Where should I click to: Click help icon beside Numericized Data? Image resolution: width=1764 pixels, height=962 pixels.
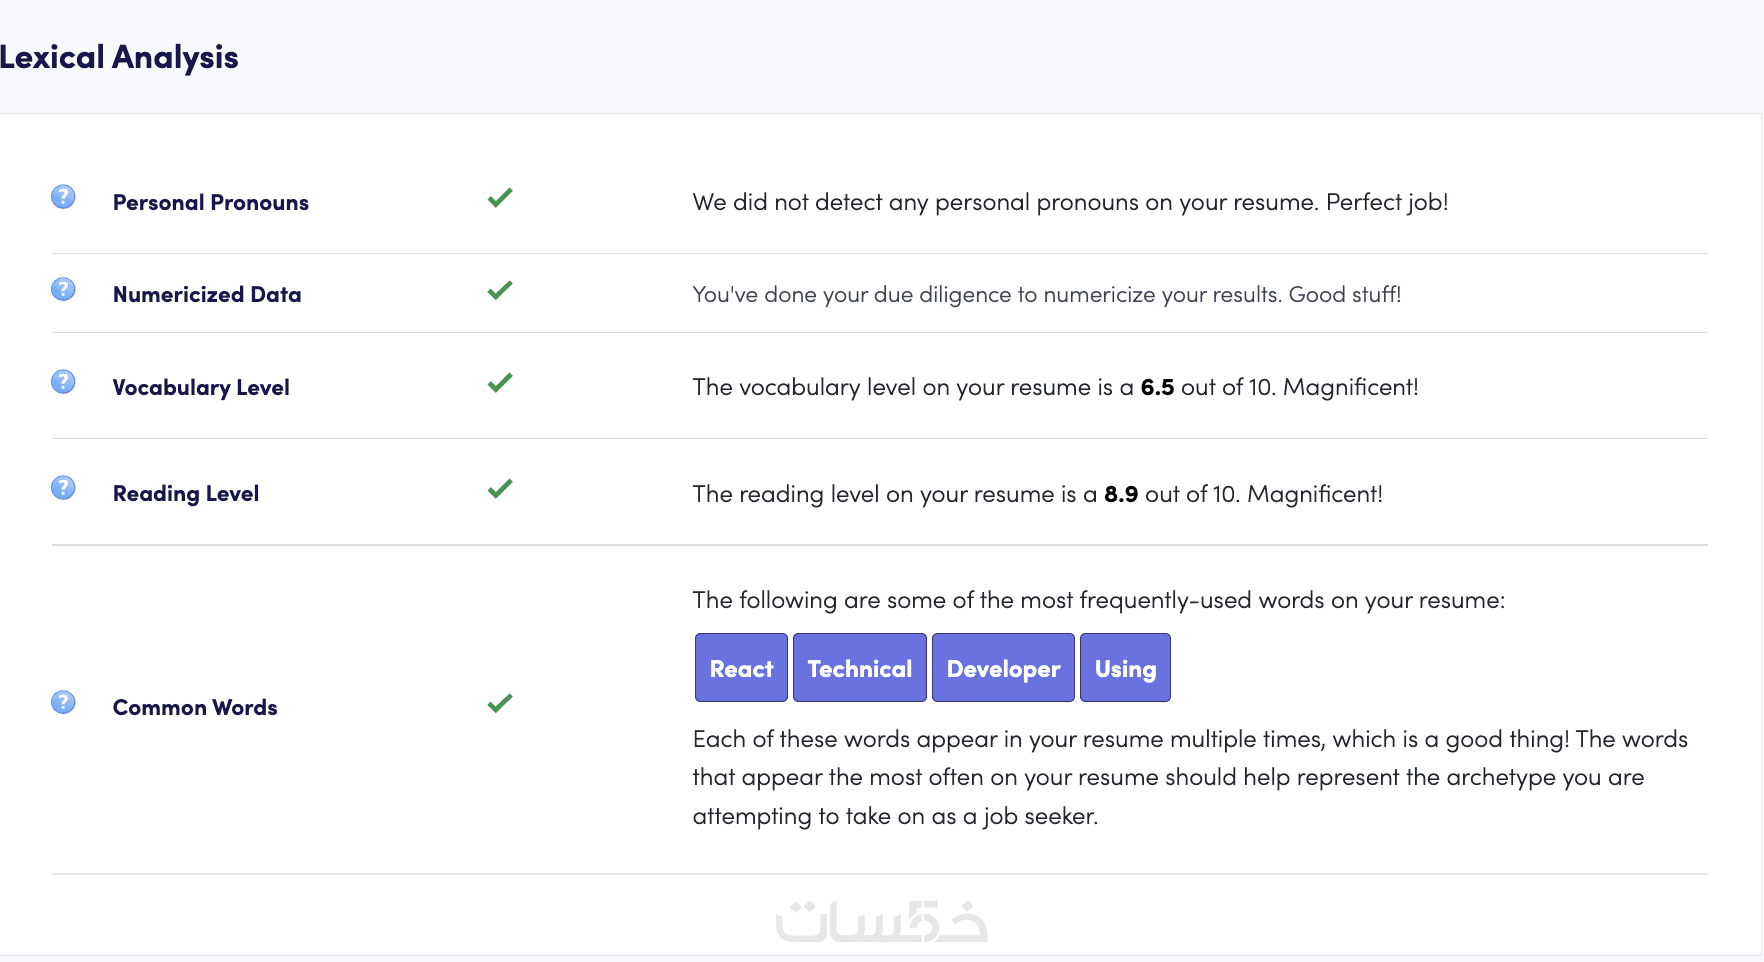pos(63,289)
